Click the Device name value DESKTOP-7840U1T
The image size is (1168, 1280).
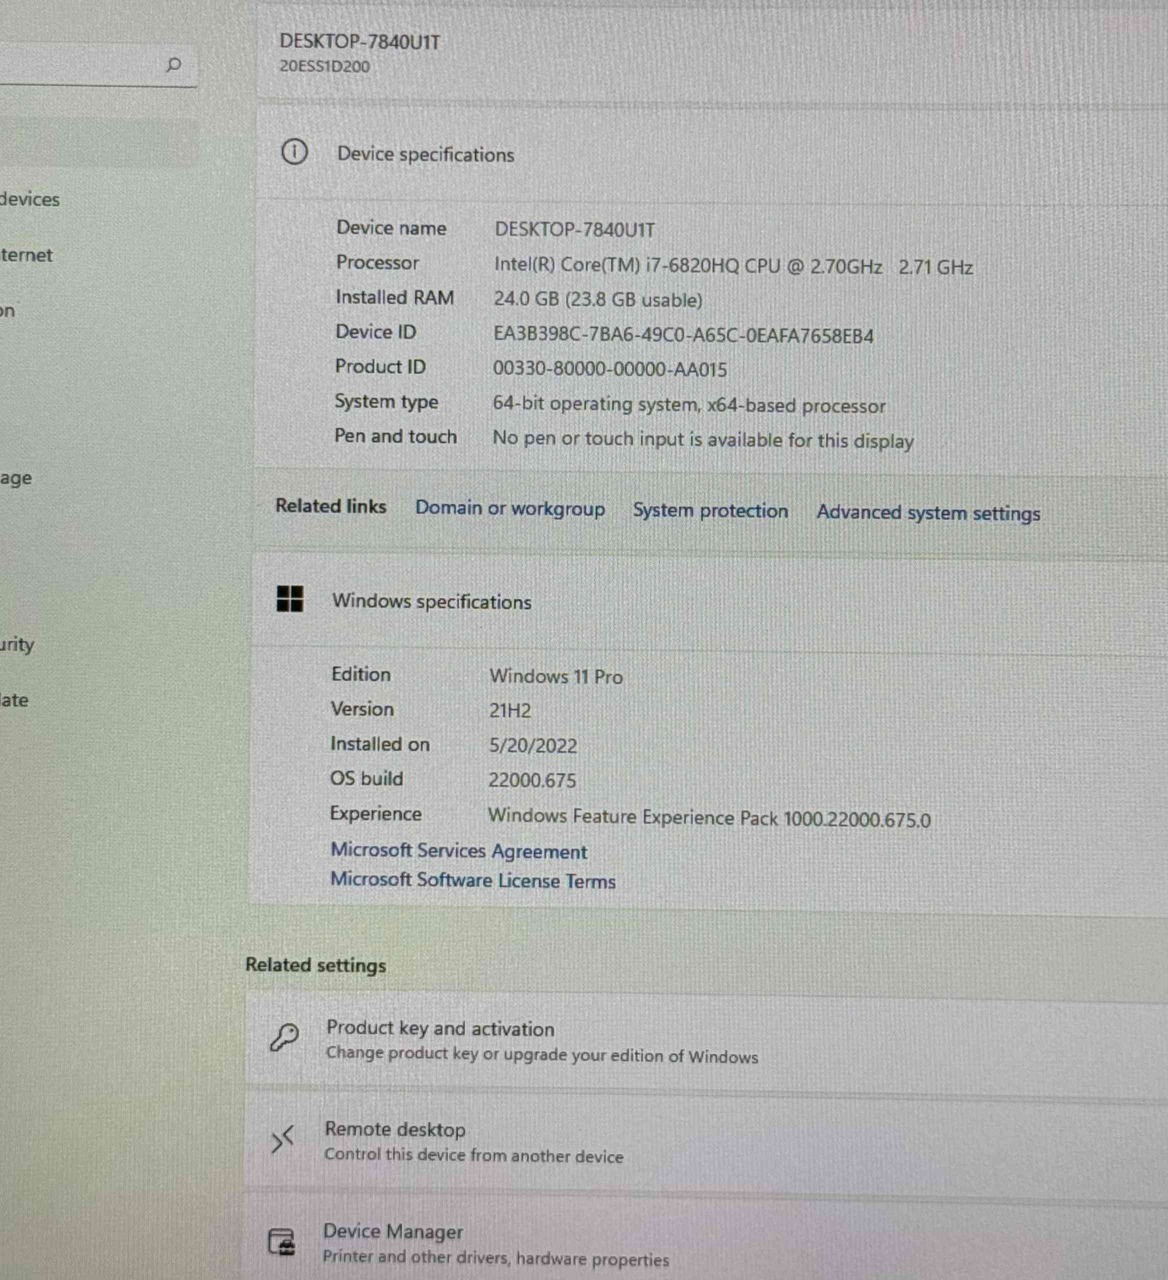575,229
